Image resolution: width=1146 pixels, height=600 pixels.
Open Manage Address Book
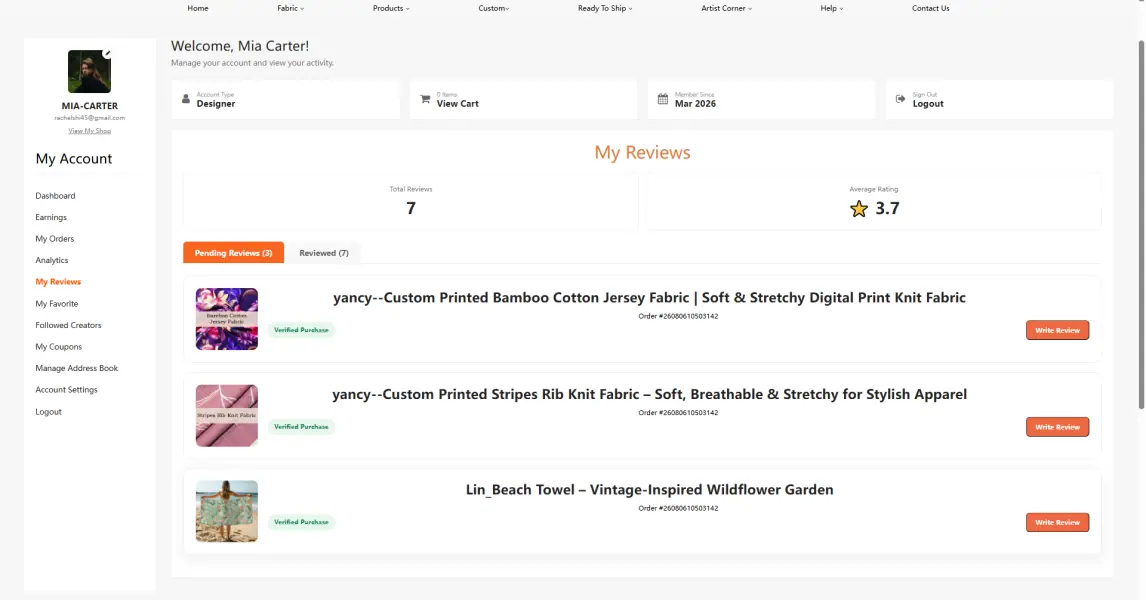click(77, 368)
